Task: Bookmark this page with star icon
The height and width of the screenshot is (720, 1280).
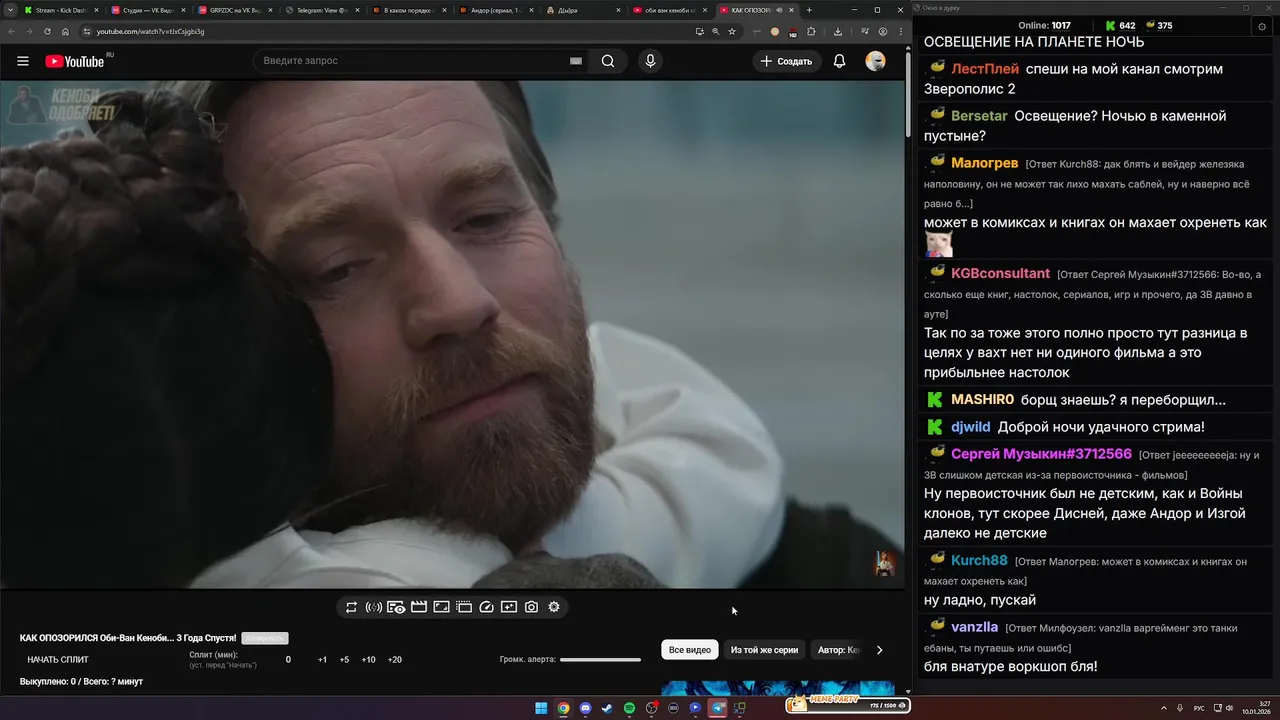Action: point(732,31)
